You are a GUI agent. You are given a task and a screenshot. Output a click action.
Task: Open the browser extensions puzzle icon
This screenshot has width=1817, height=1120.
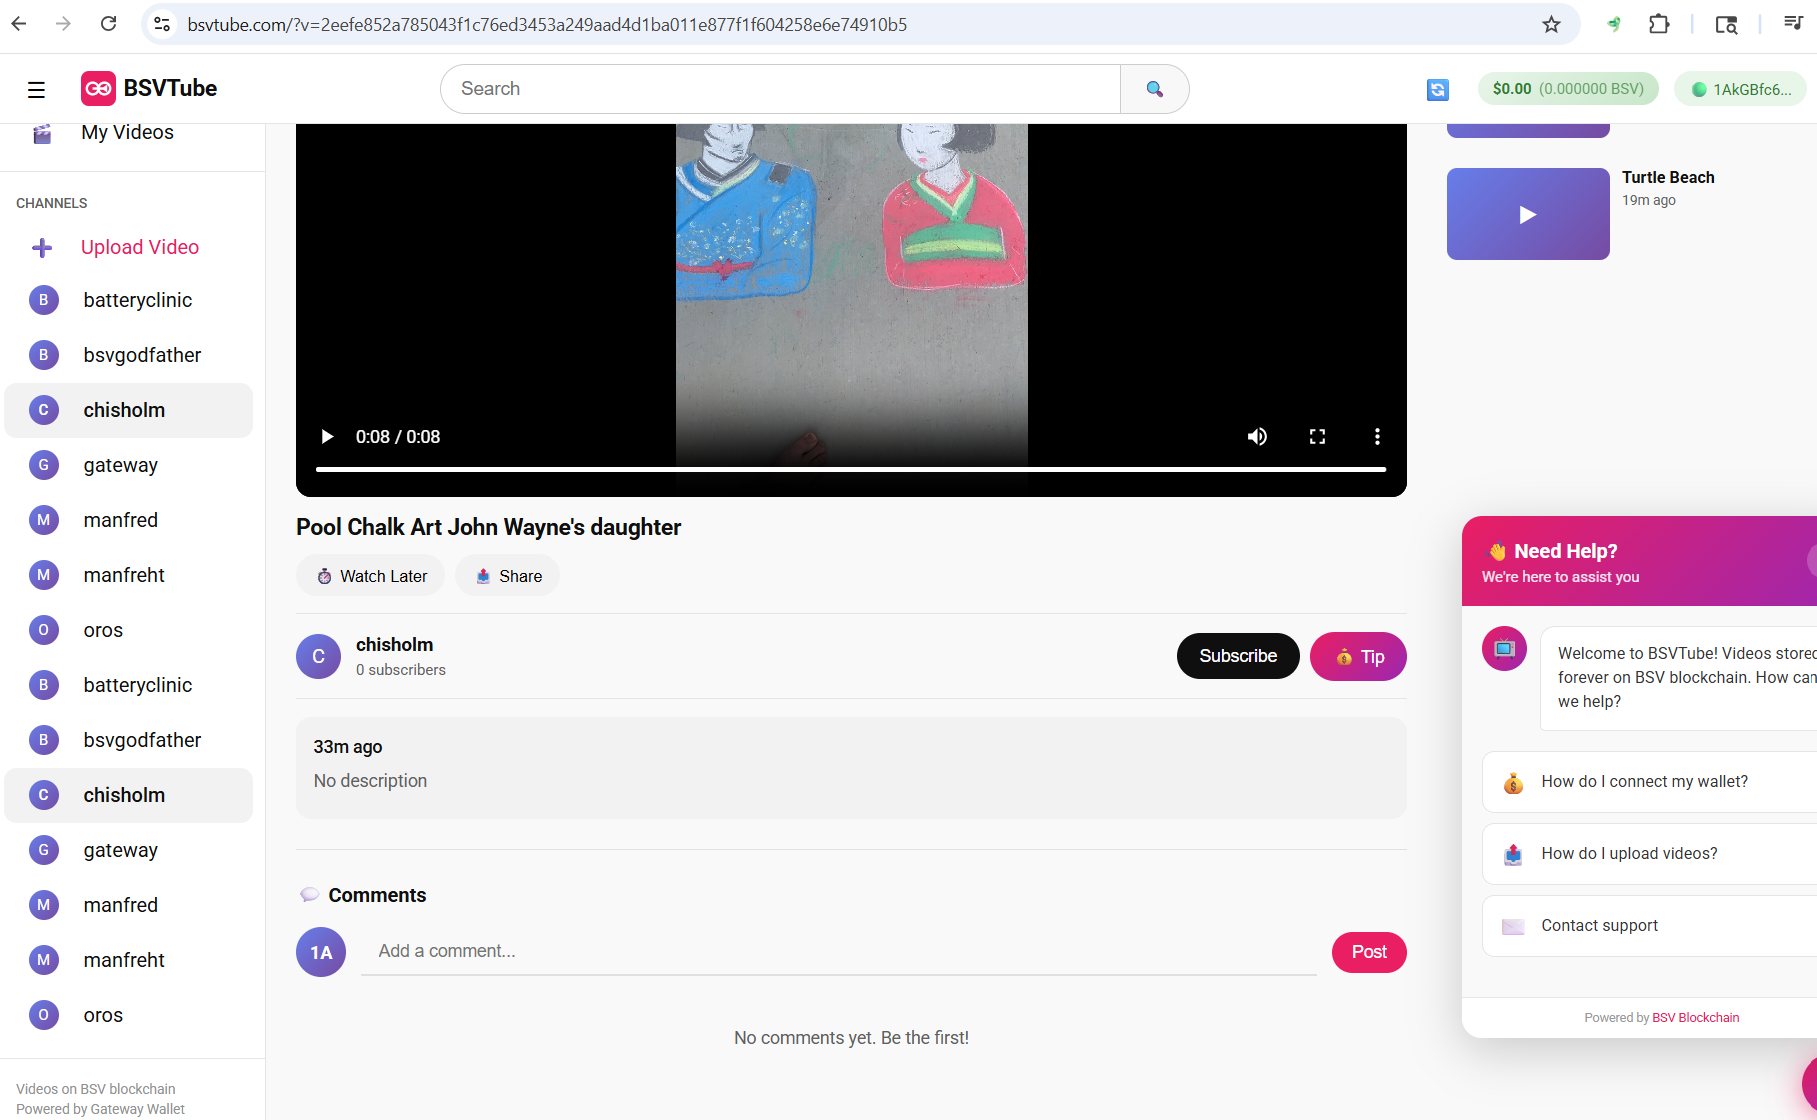(1659, 24)
